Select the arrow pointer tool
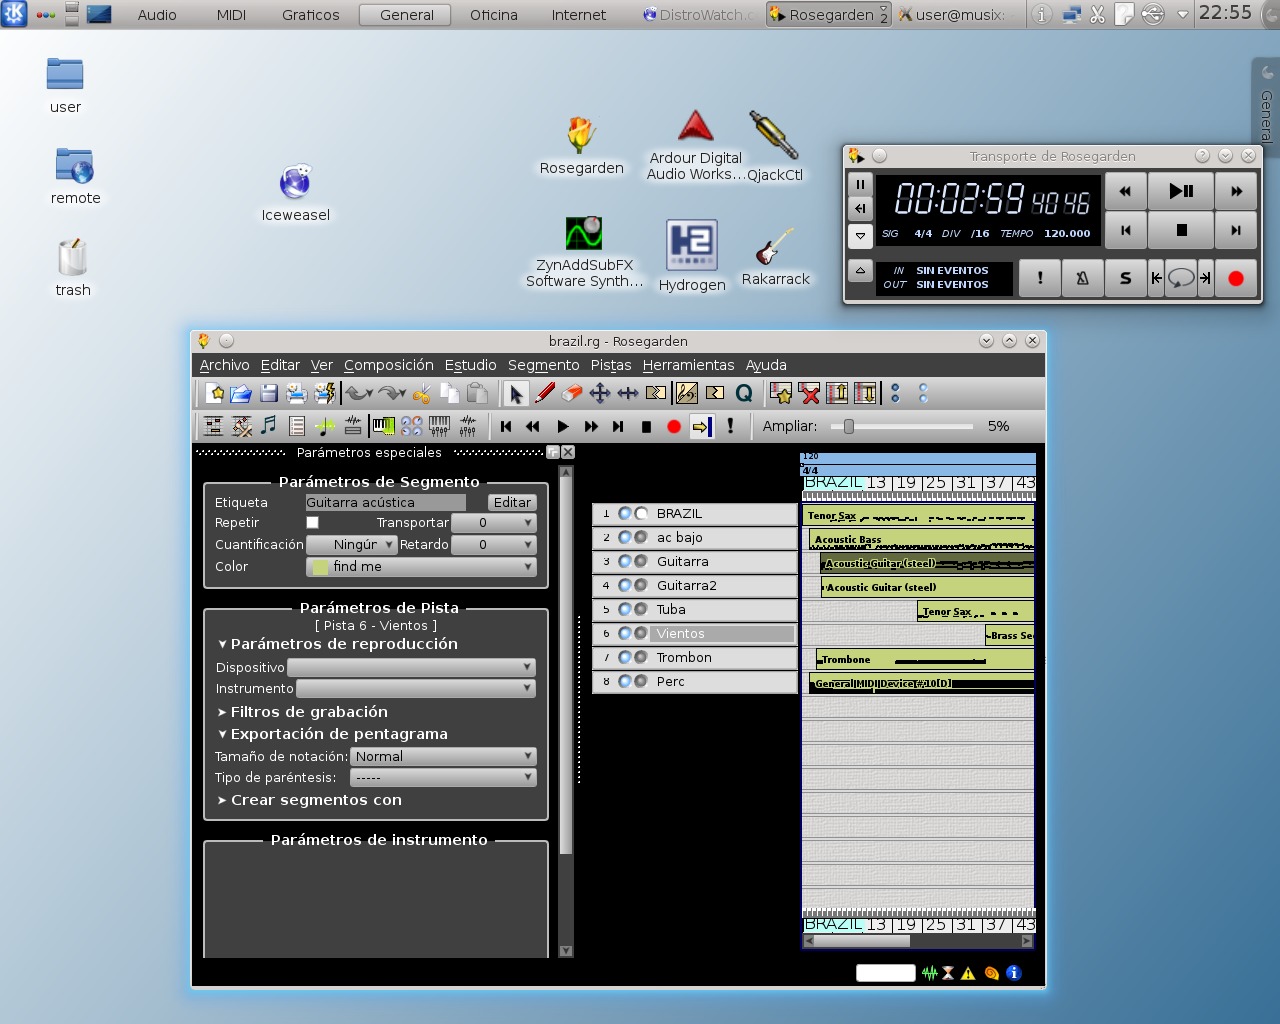The image size is (1280, 1024). 516,394
